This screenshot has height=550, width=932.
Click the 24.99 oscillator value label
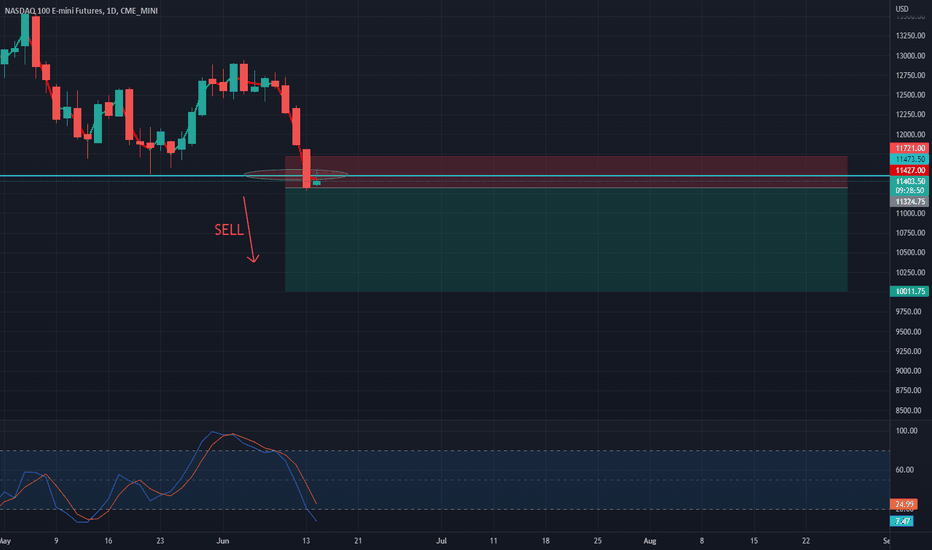pyautogui.click(x=903, y=504)
